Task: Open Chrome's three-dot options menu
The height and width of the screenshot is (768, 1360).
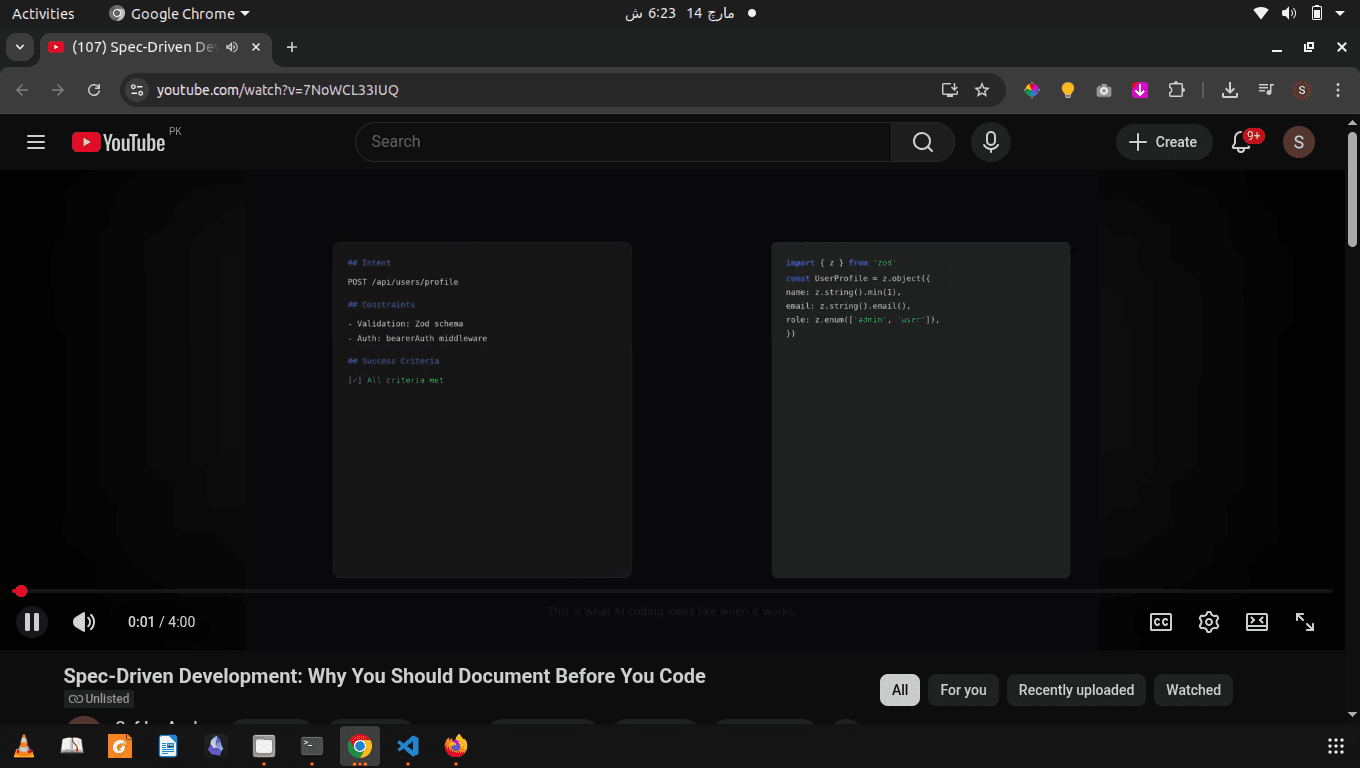Action: 1338,90
